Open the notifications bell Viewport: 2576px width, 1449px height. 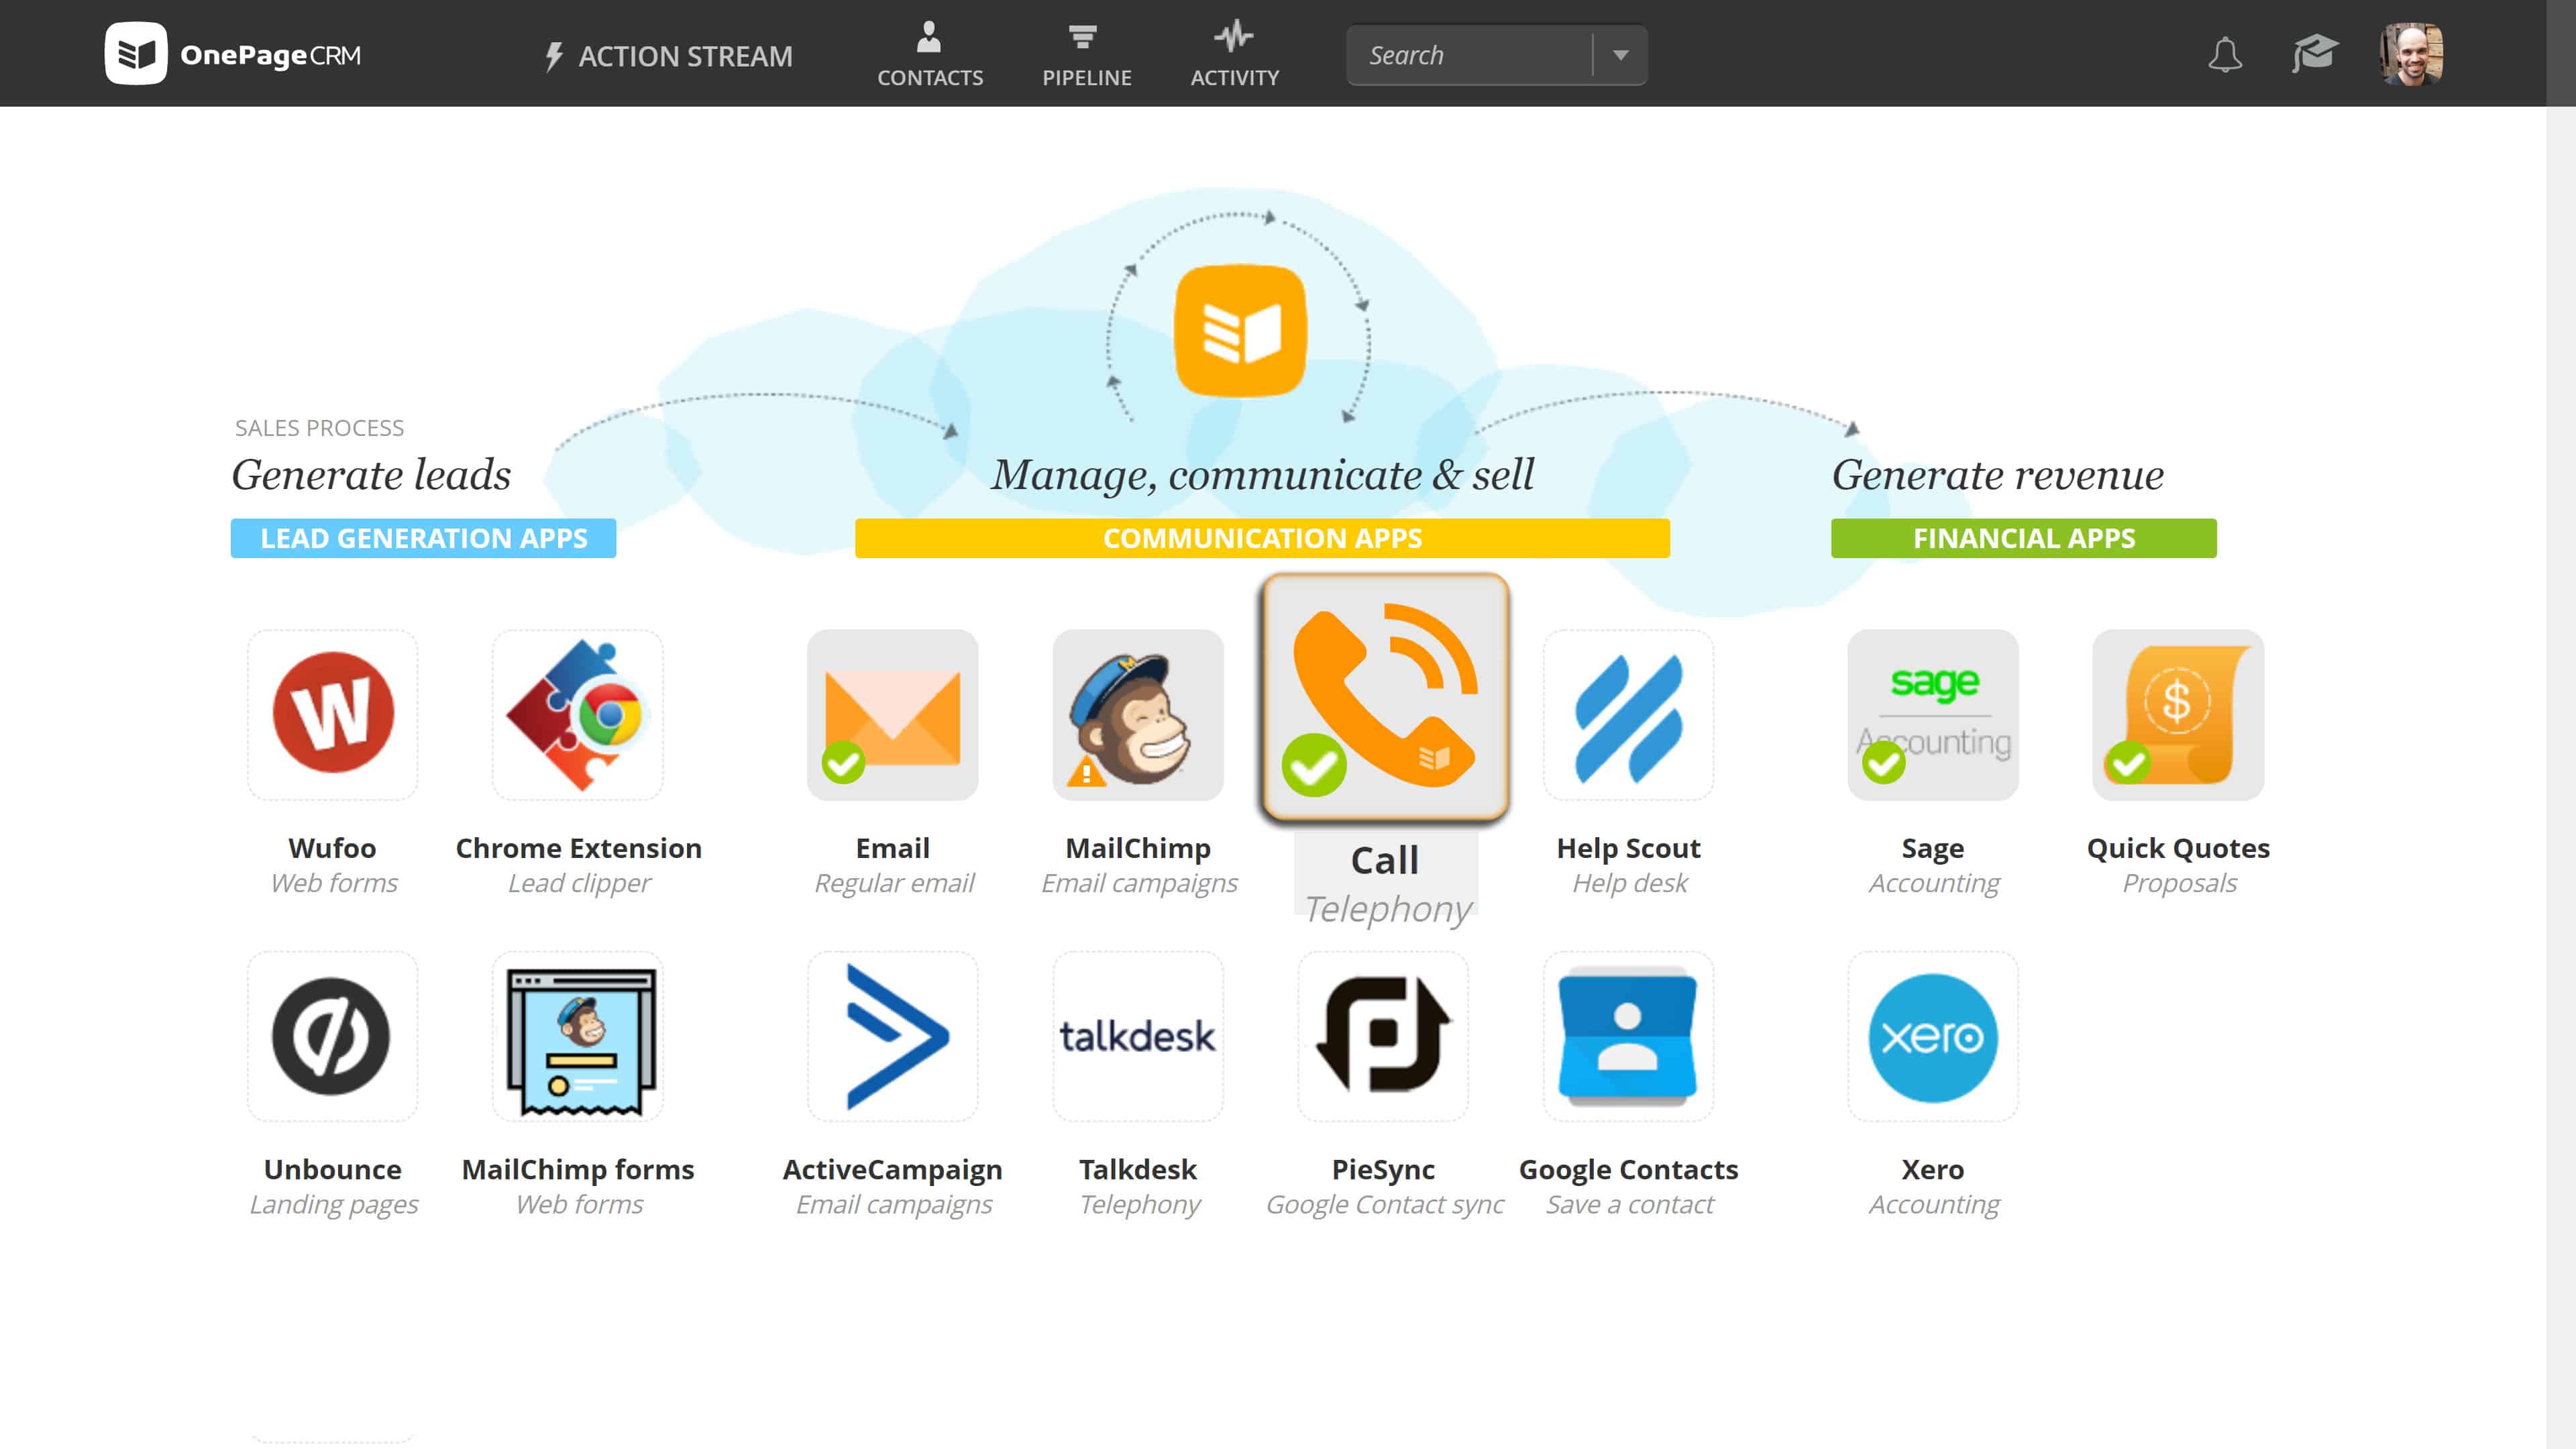tap(2225, 54)
